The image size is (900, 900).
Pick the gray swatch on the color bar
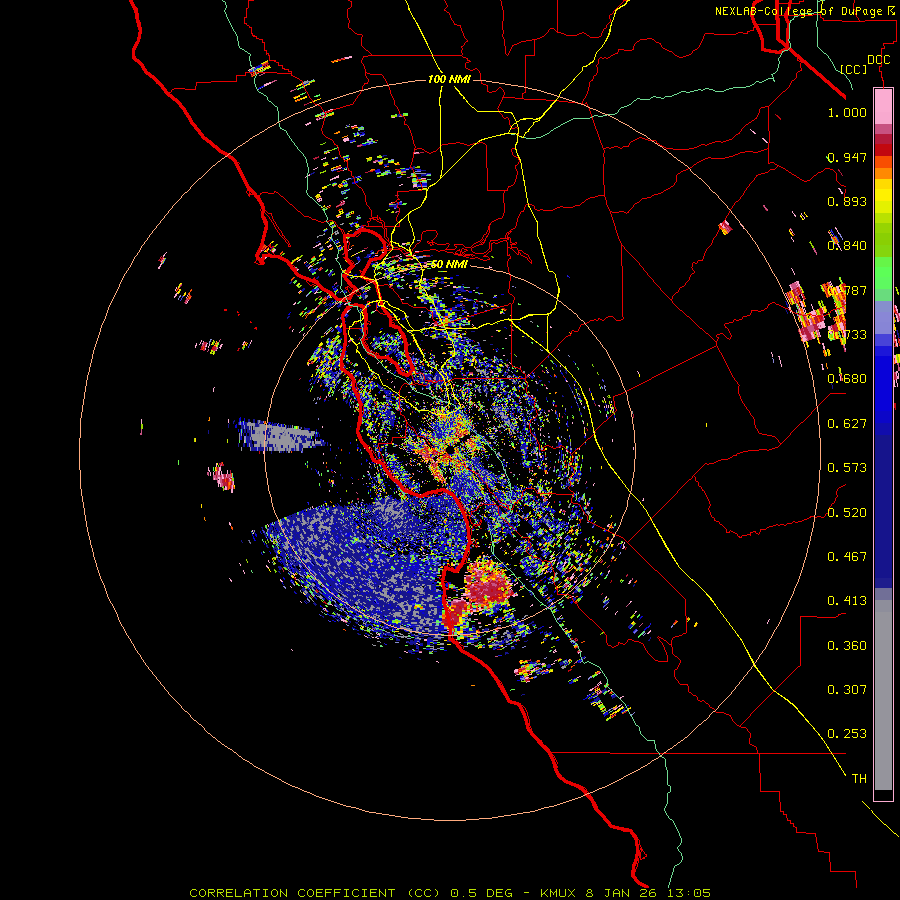[883, 695]
